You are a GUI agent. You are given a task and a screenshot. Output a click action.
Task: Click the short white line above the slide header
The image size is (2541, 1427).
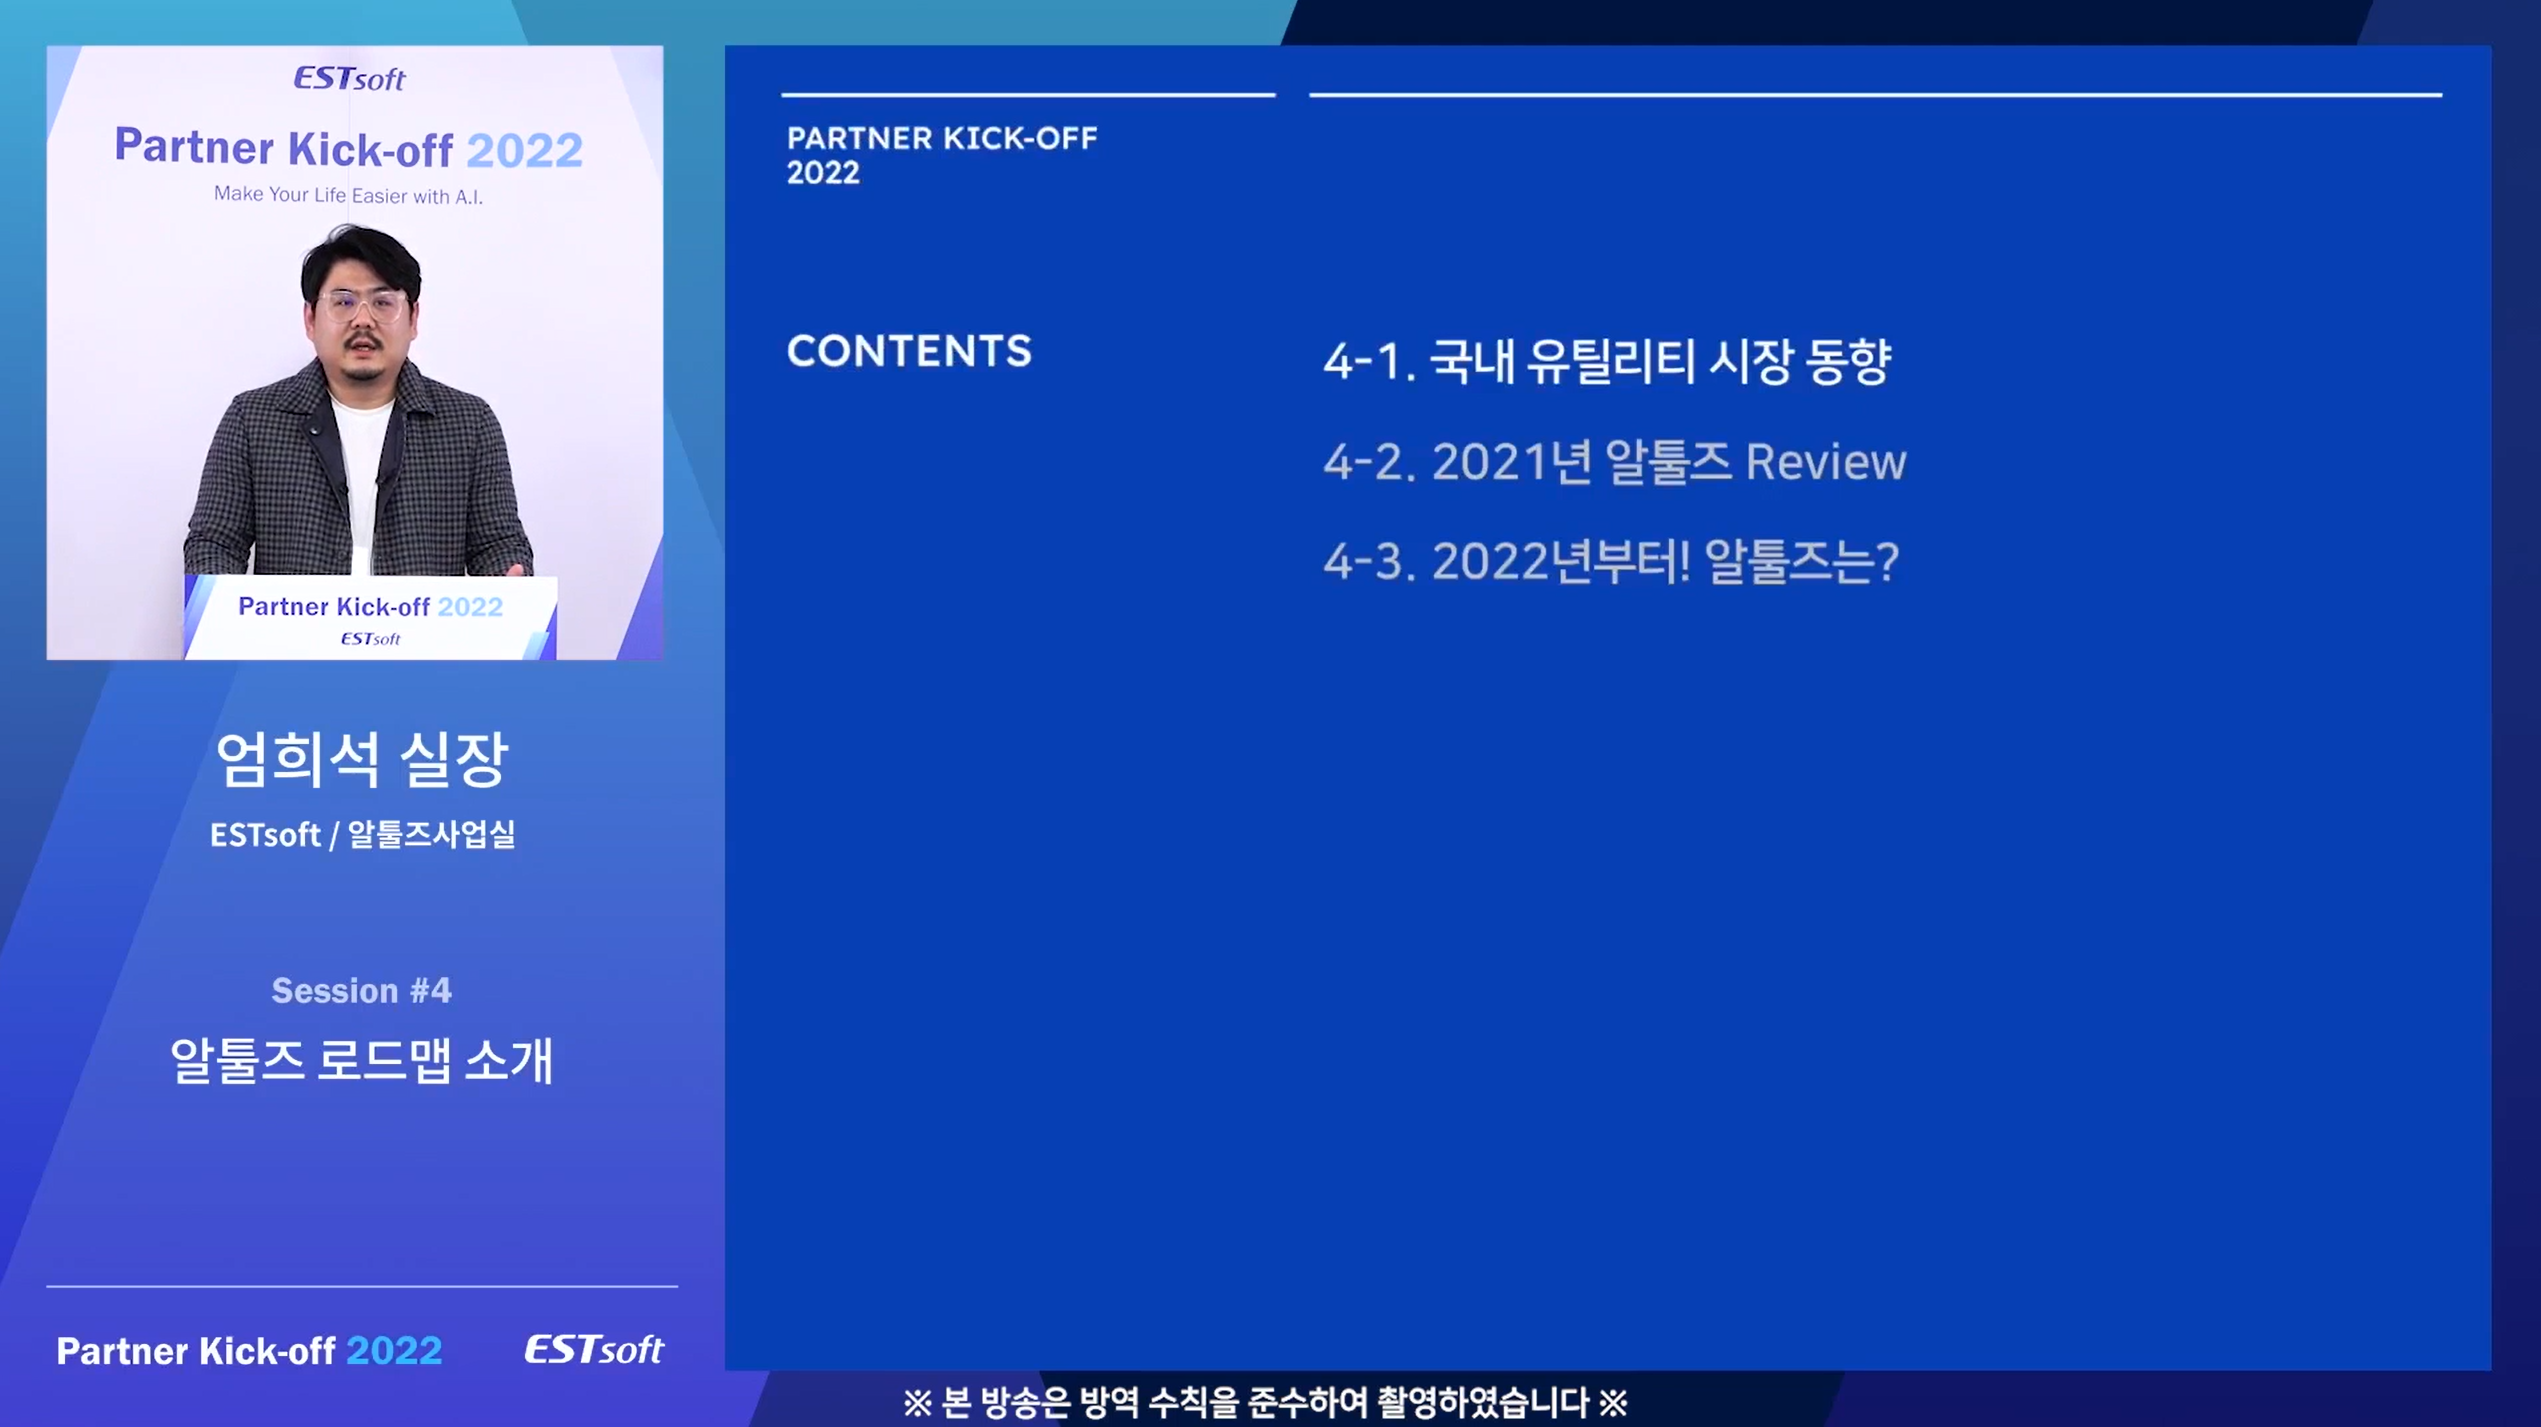point(1028,95)
